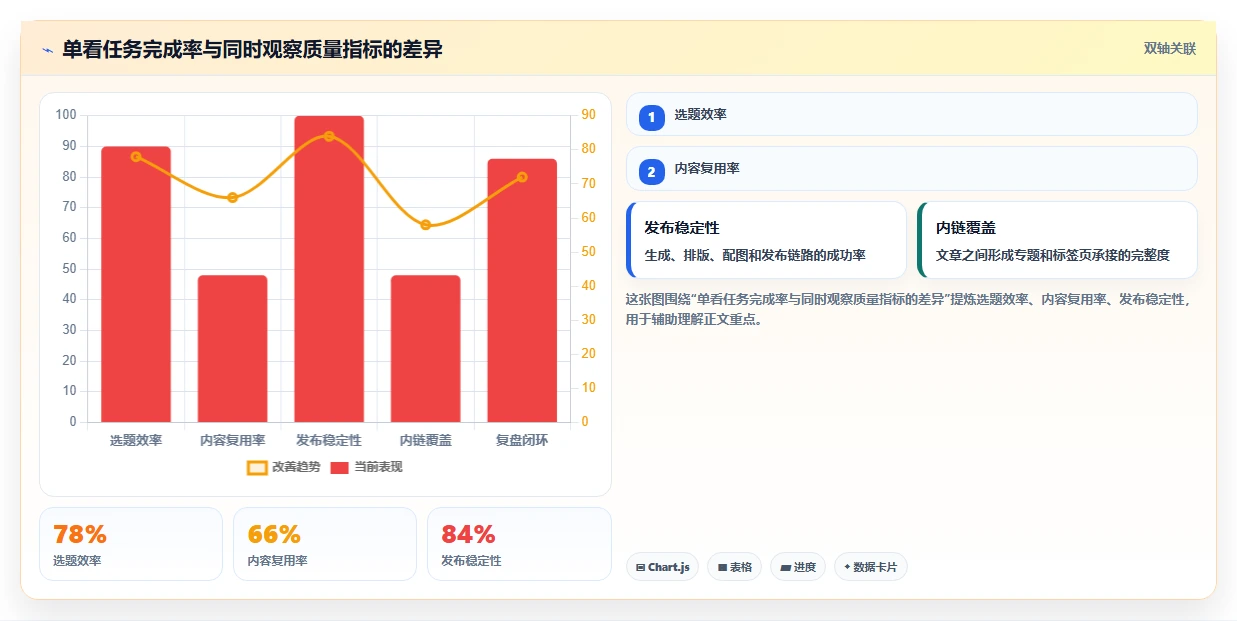Open the 选题效率 list item

click(911, 114)
